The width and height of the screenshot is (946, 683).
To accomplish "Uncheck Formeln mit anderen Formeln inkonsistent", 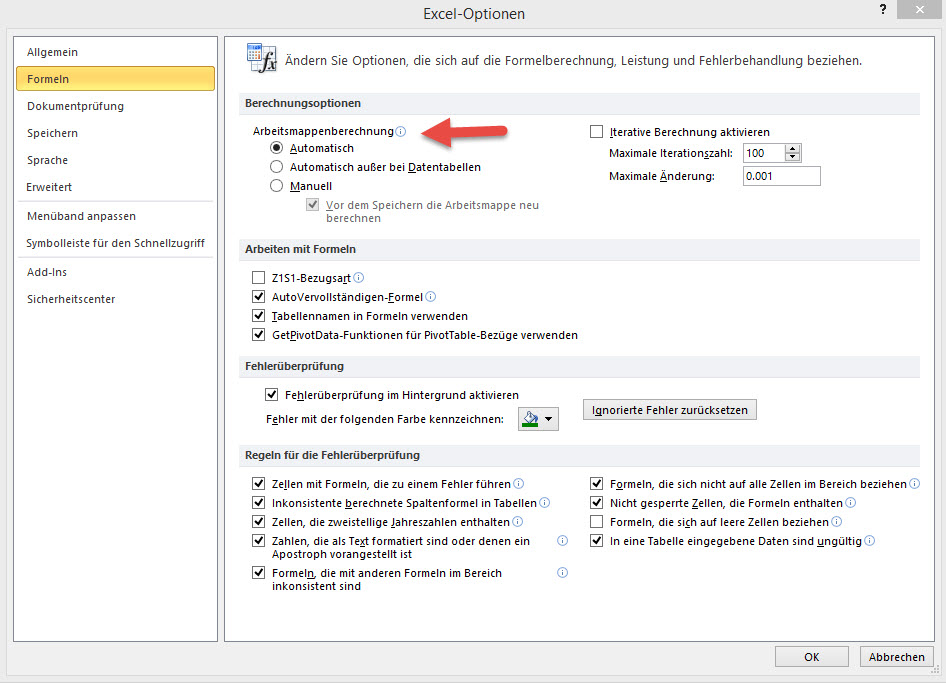I will coord(258,572).
